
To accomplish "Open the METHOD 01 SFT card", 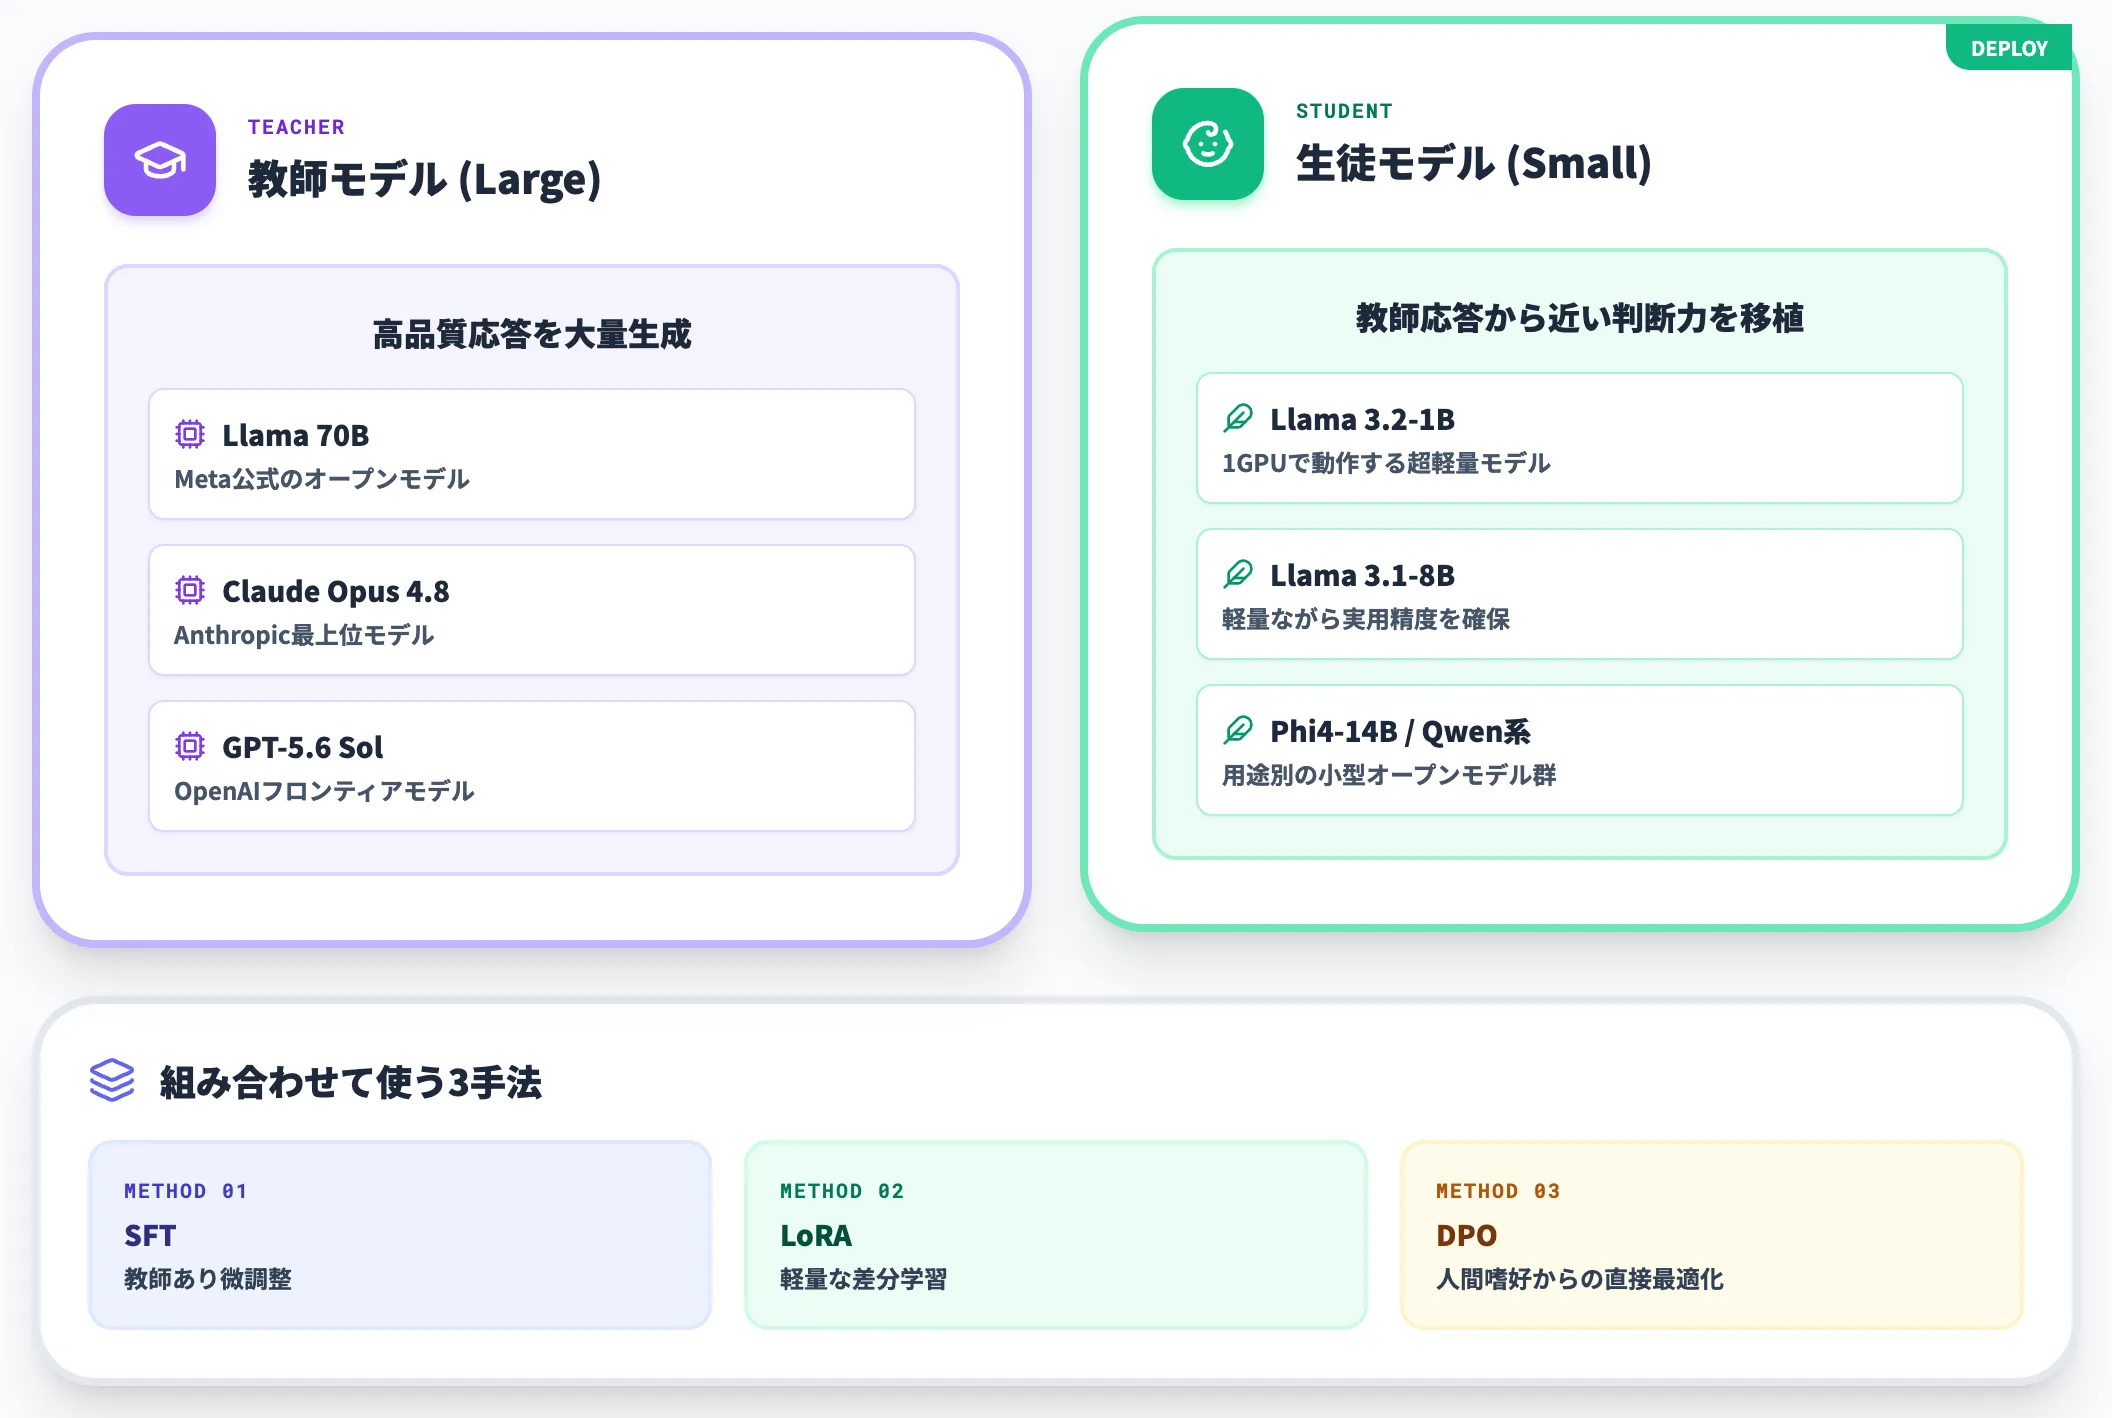I will tap(400, 1235).
